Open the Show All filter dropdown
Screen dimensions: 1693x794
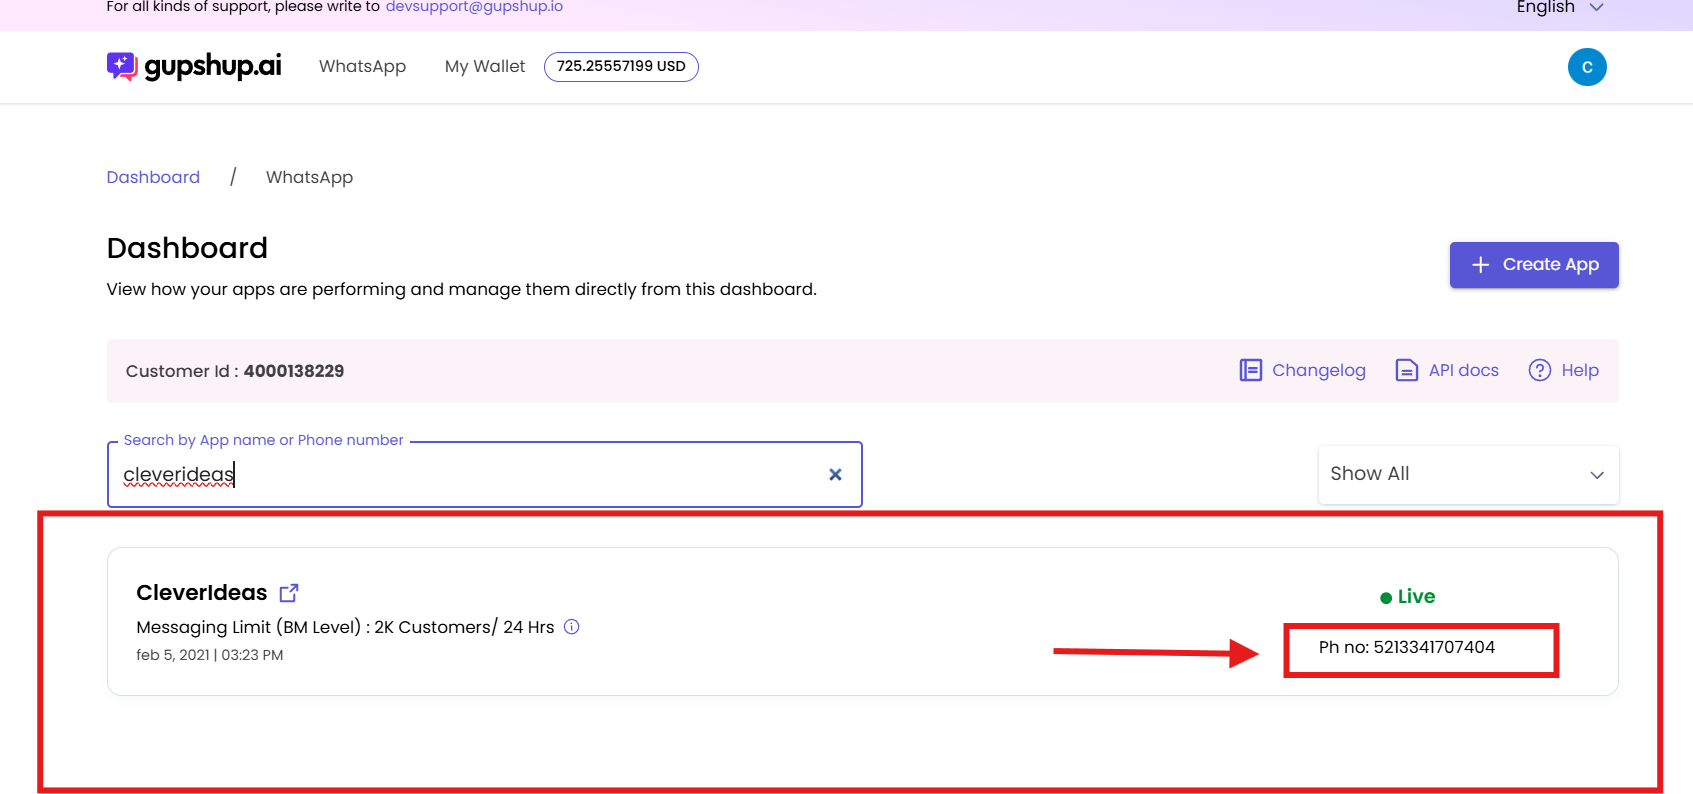pos(1467,474)
